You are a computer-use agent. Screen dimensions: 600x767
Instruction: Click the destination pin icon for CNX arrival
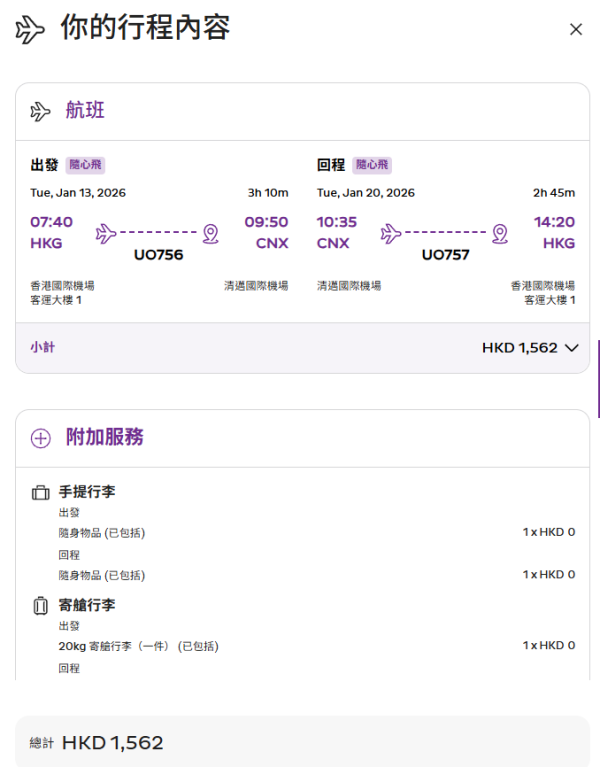pyautogui.click(x=211, y=234)
